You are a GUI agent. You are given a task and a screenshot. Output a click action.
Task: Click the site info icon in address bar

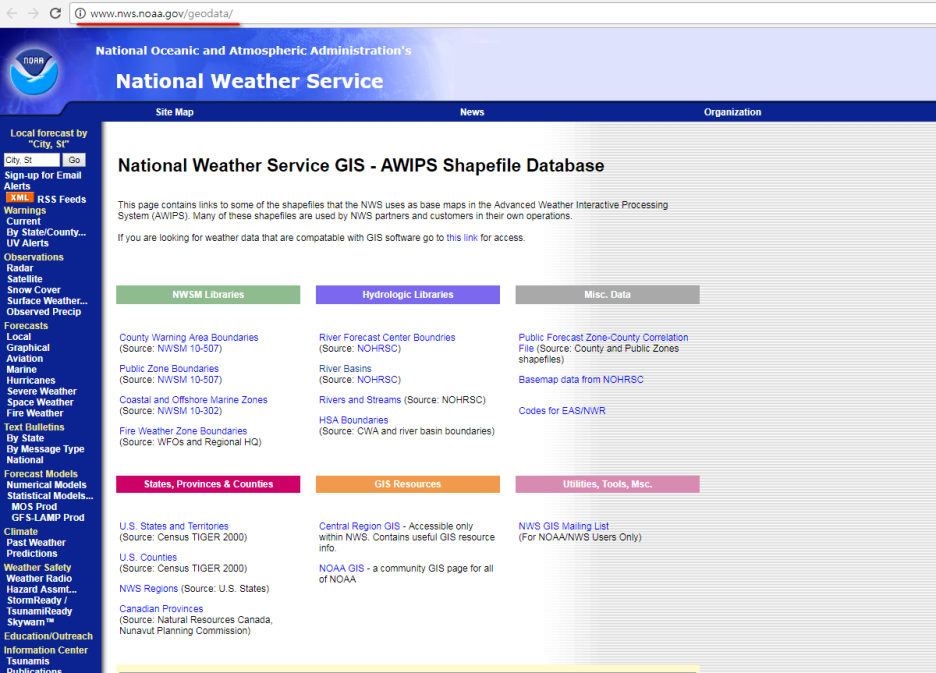tap(80, 13)
